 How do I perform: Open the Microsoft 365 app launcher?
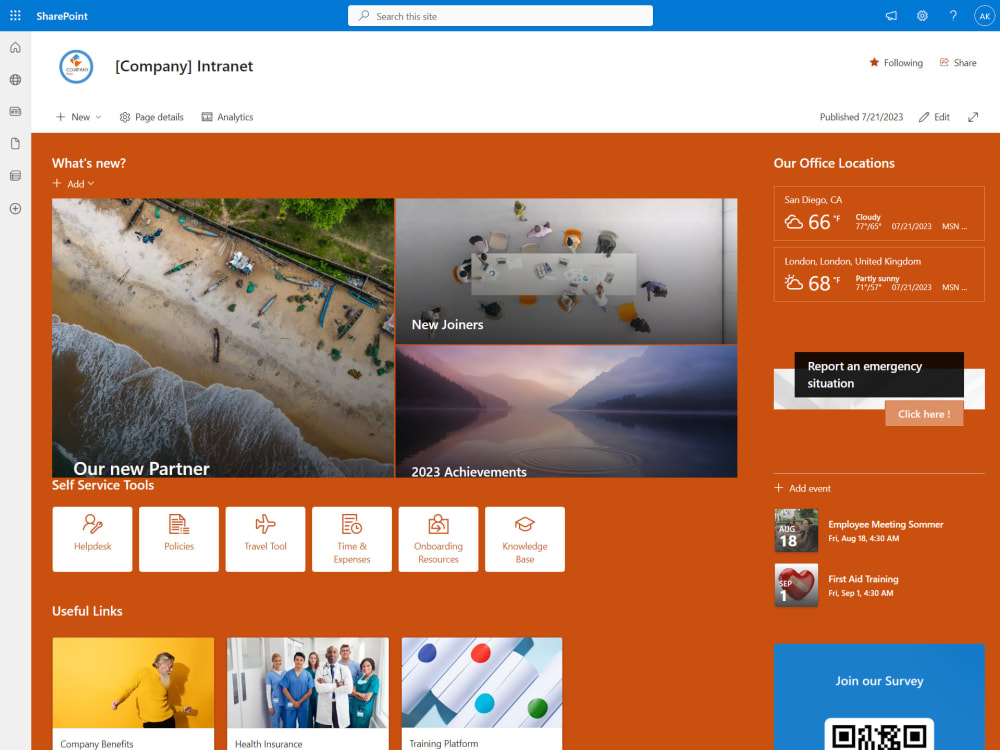[x=14, y=15]
